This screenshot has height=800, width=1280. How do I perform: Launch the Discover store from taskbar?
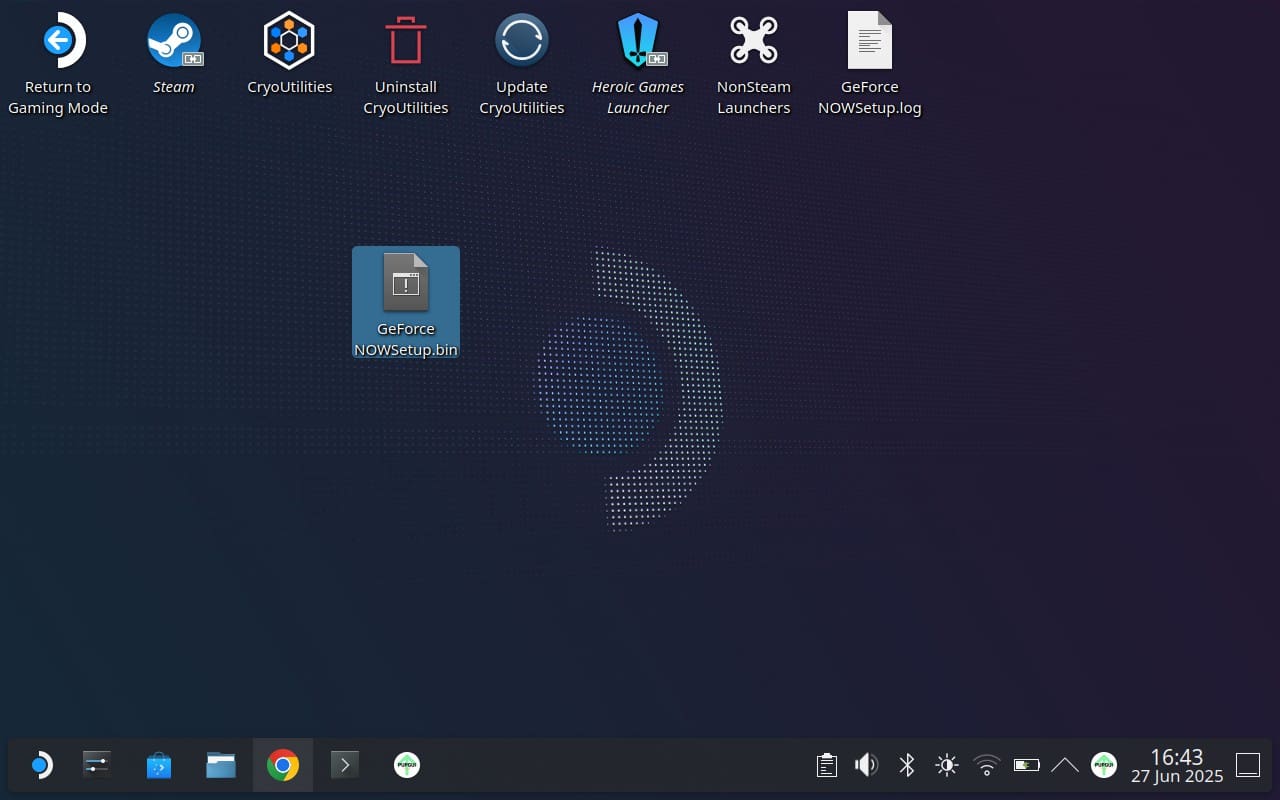158,766
